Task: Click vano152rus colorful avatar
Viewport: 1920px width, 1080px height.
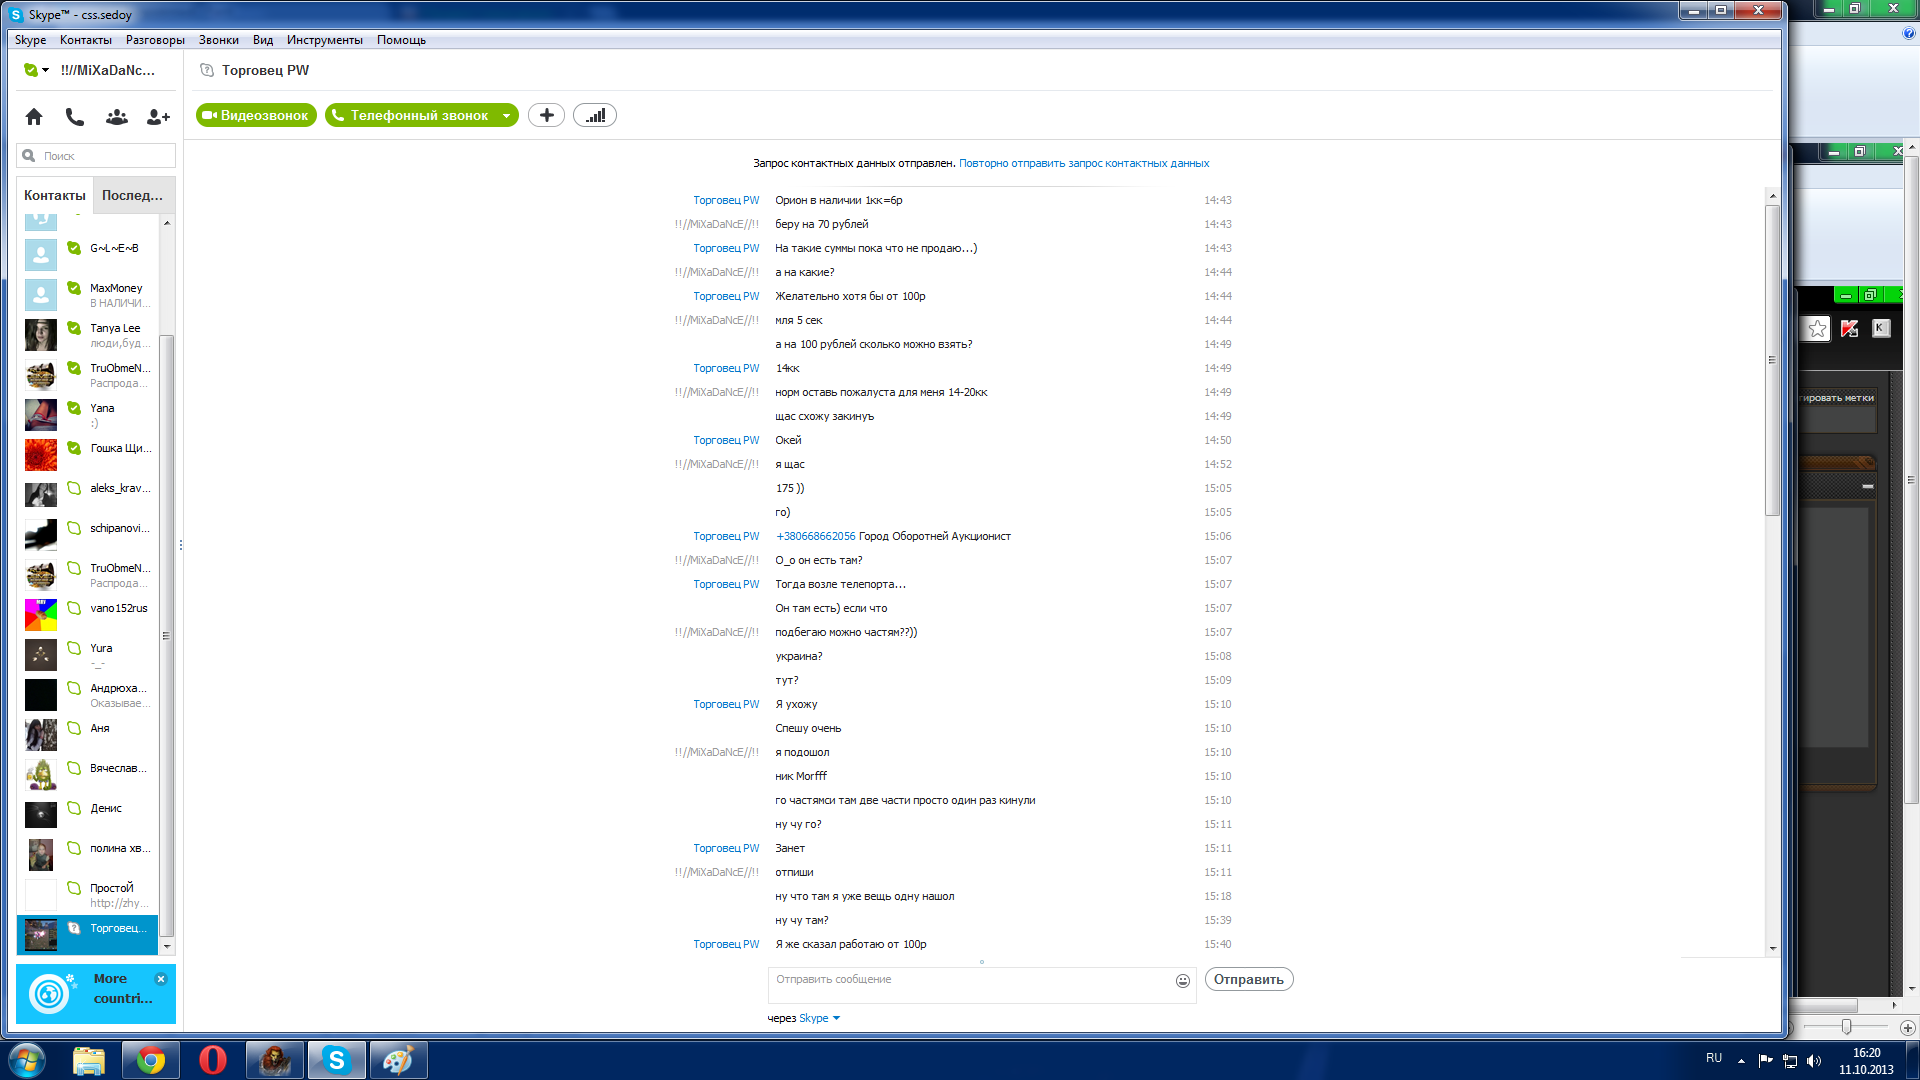Action: pos(41,615)
